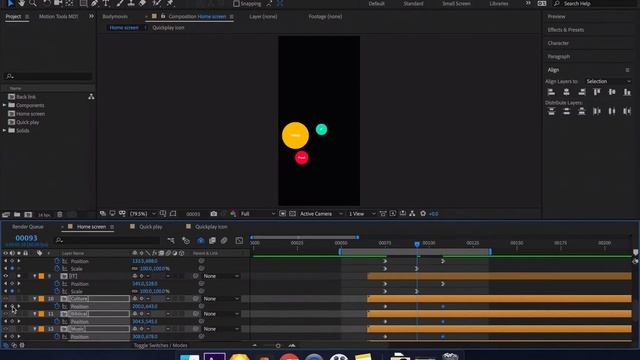This screenshot has width=640, height=360.
Task: Select the Pen tool
Action: tap(95, 3)
